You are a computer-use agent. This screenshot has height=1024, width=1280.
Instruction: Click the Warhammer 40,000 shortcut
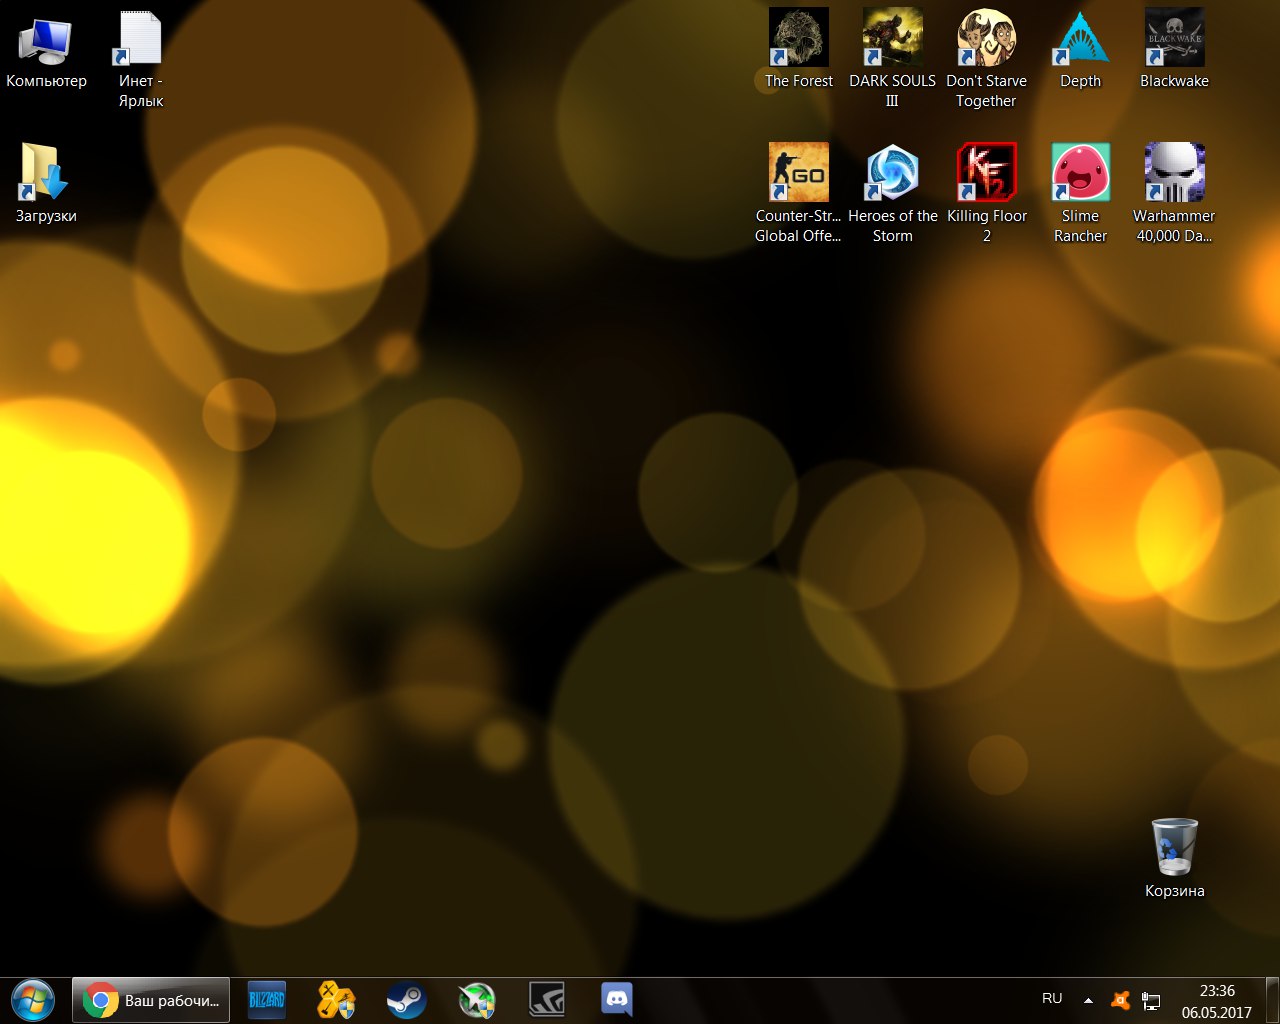1174,173
